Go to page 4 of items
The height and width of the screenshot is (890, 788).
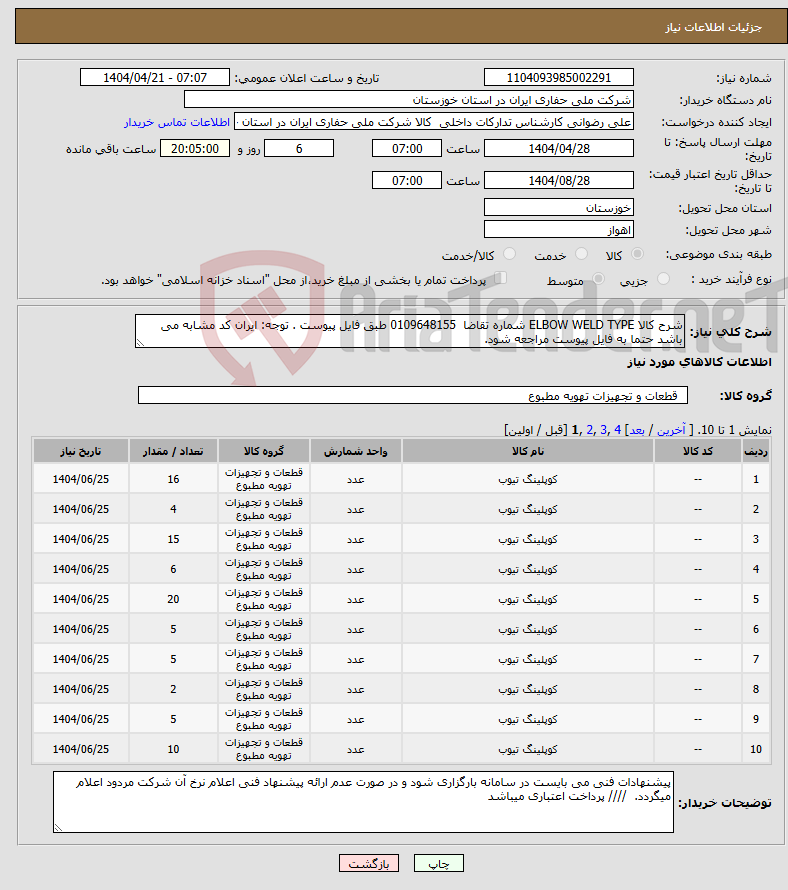[x=618, y=430]
